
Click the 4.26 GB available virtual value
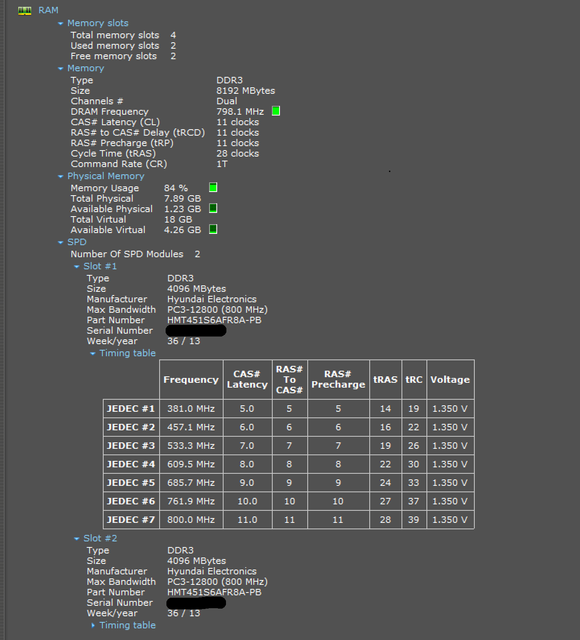point(182,230)
